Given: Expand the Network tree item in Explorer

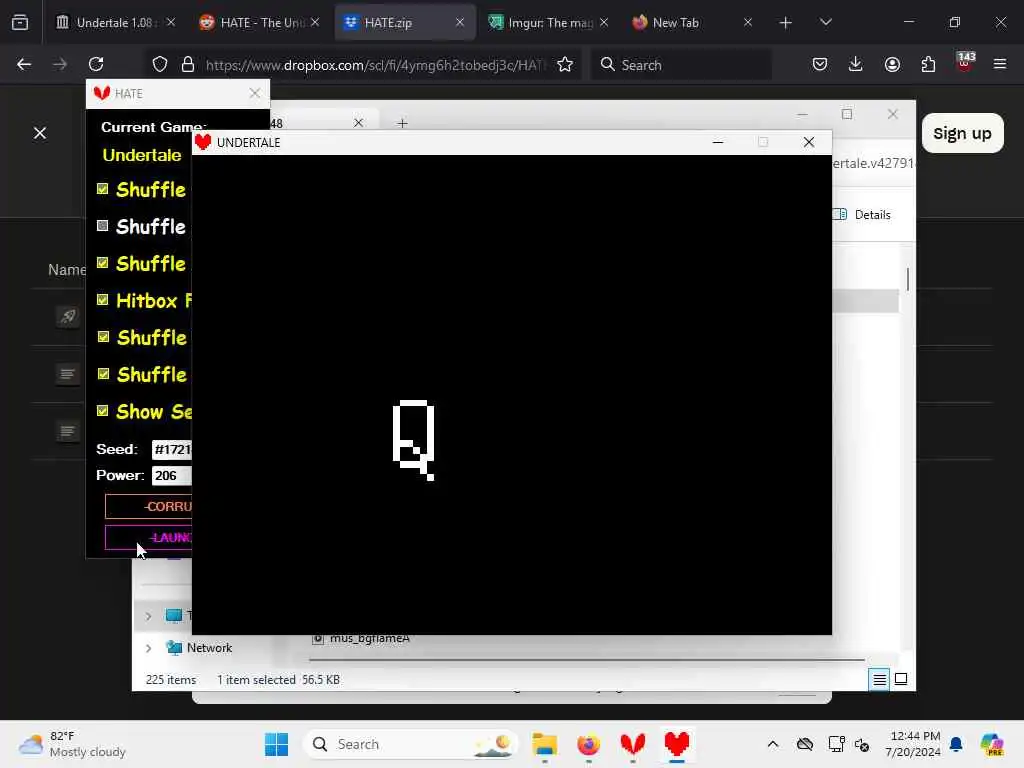Looking at the screenshot, I should point(148,648).
